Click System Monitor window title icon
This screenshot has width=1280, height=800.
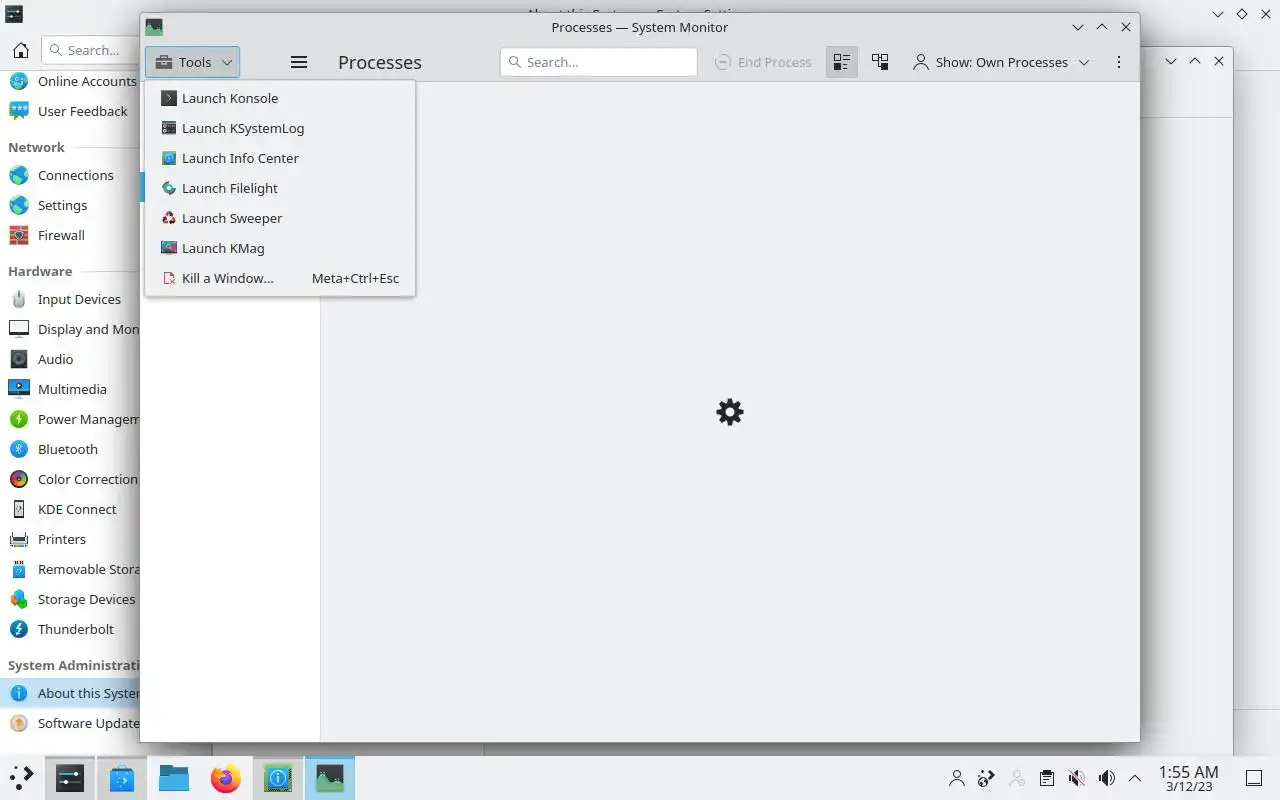[153, 27]
